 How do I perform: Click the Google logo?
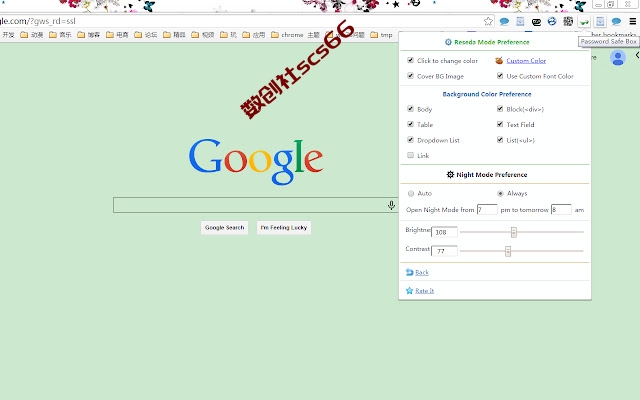click(256, 162)
